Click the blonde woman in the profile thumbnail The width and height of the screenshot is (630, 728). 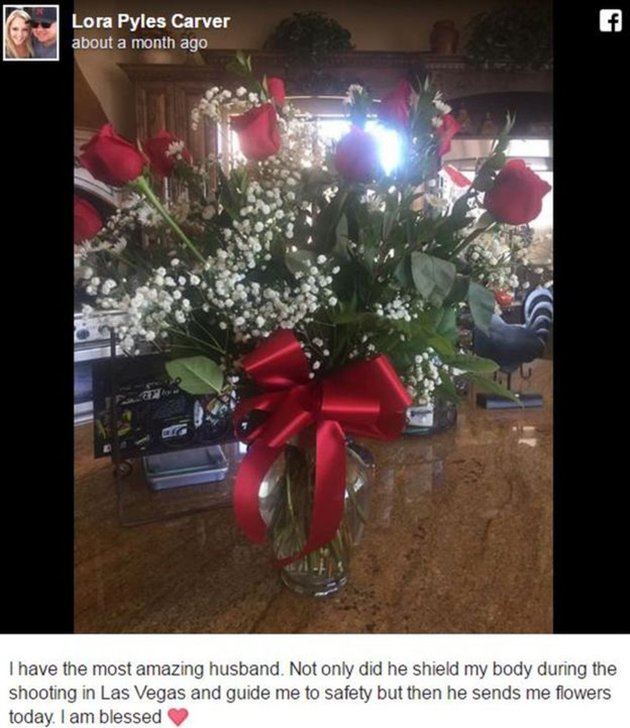(18, 34)
